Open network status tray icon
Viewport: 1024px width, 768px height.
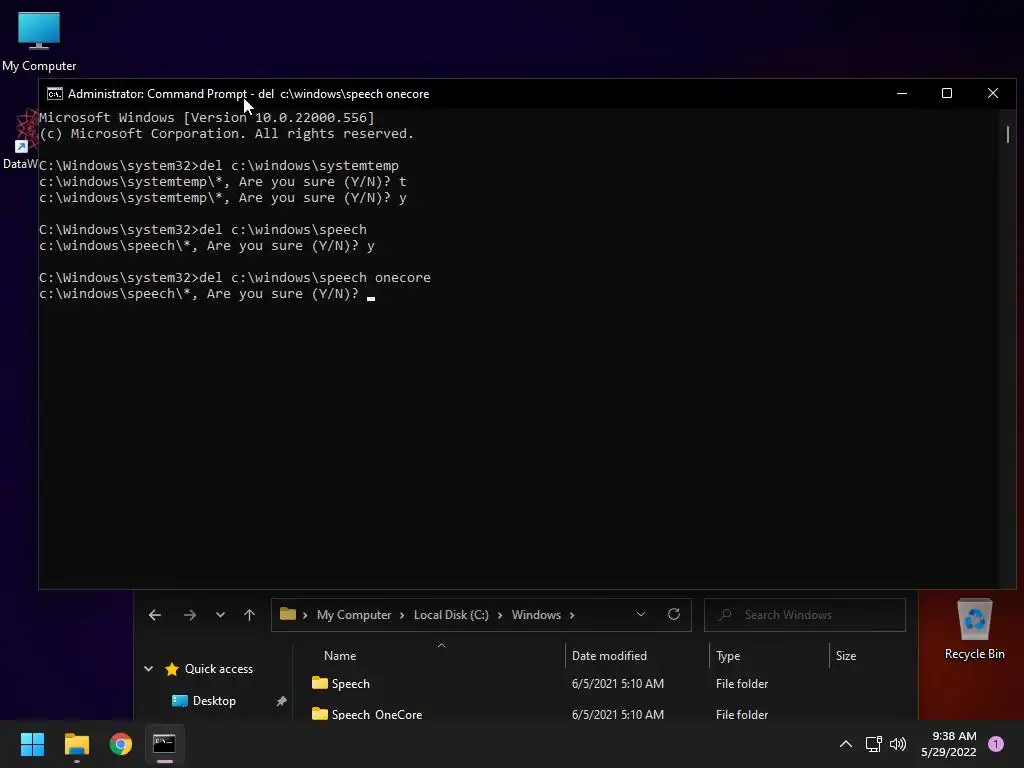(x=873, y=744)
